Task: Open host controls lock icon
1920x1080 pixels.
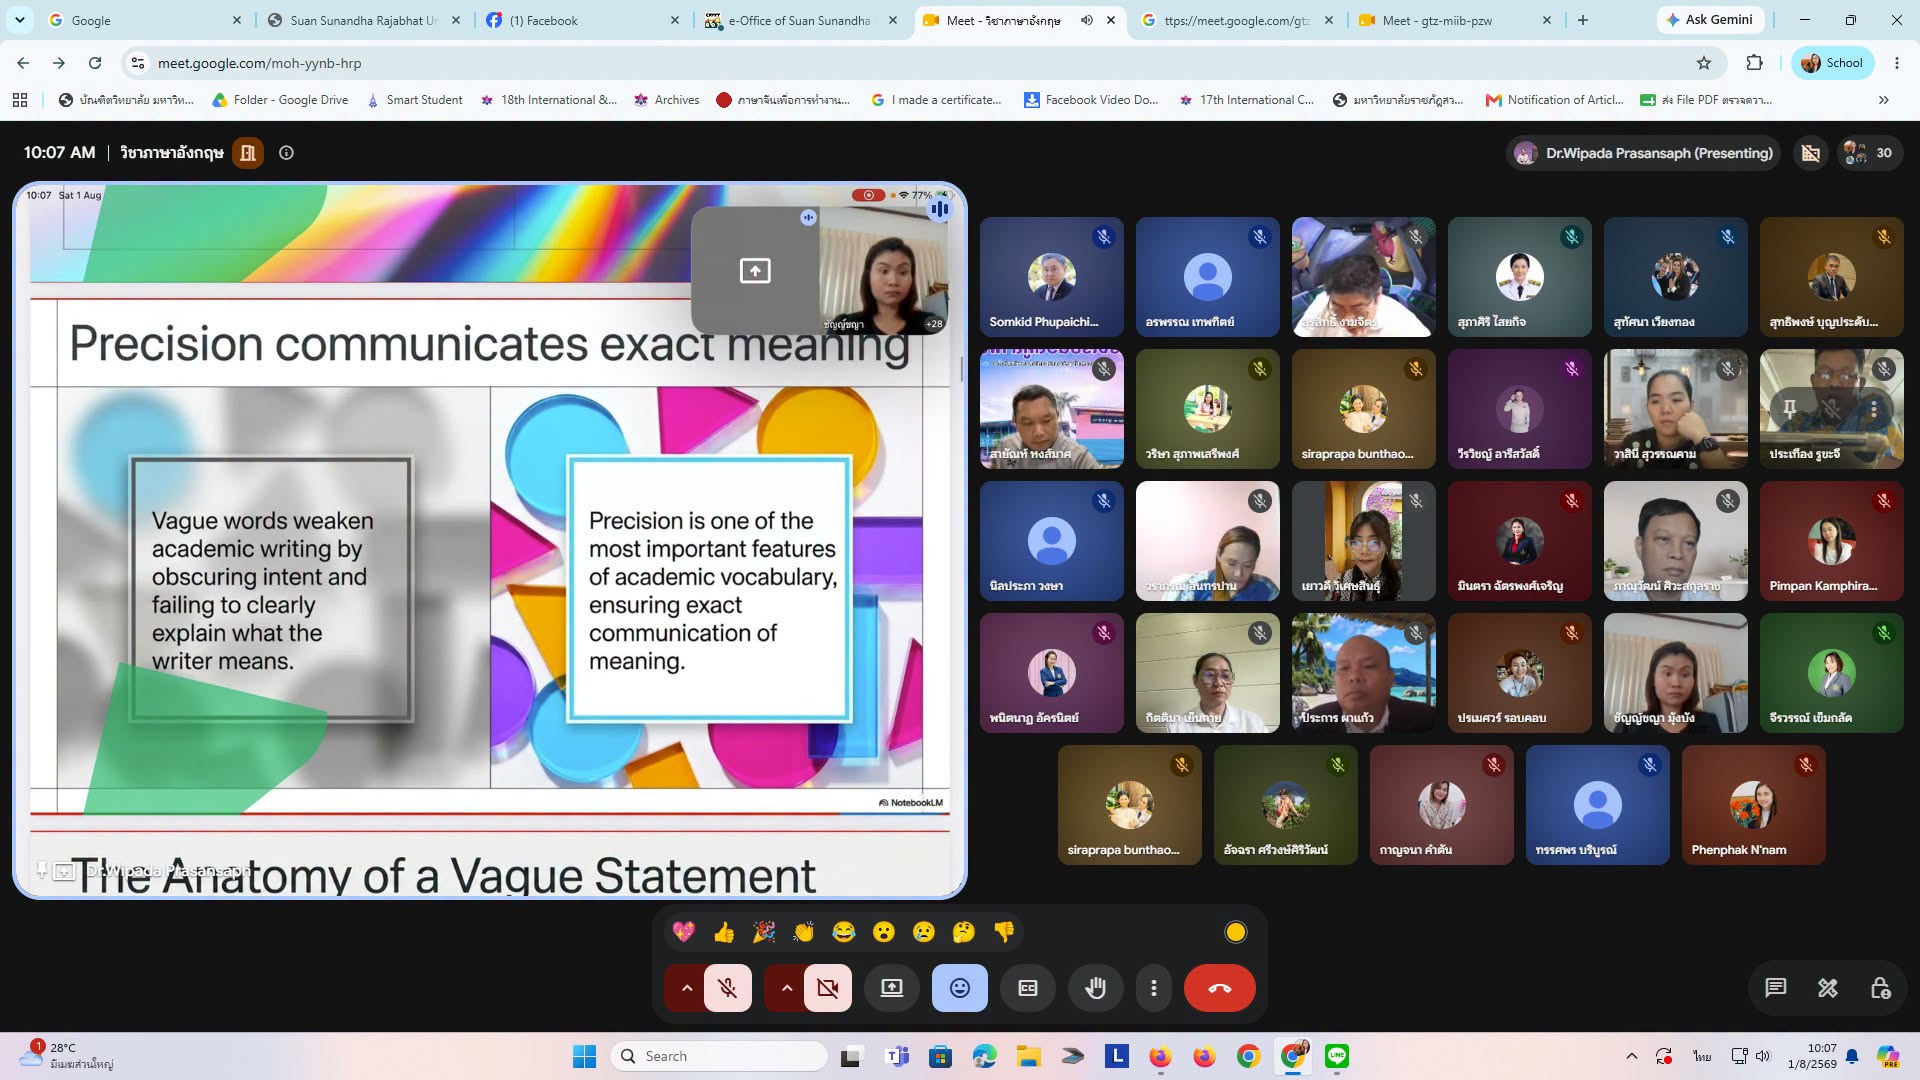Action: [1880, 988]
